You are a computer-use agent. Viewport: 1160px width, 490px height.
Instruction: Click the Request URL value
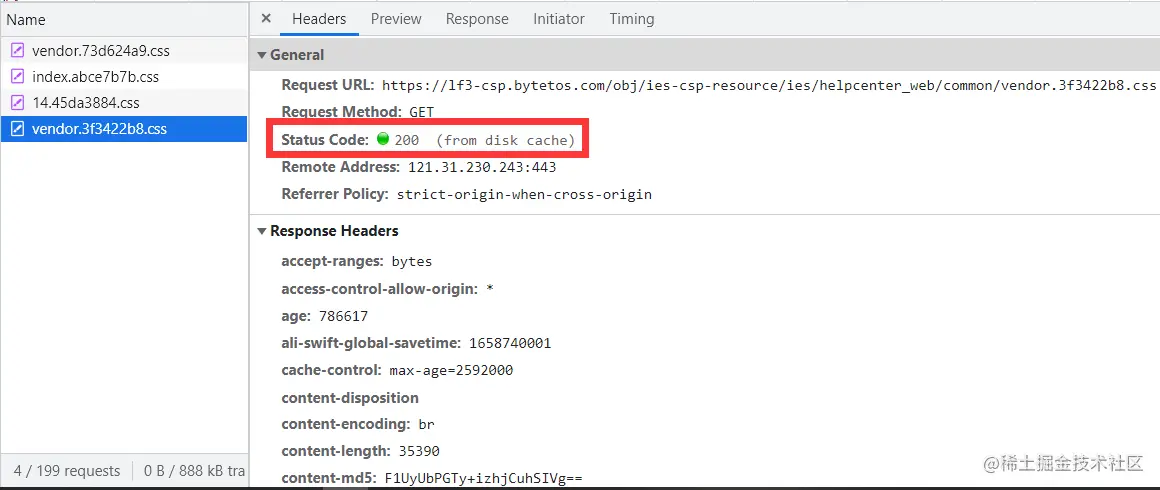click(769, 85)
